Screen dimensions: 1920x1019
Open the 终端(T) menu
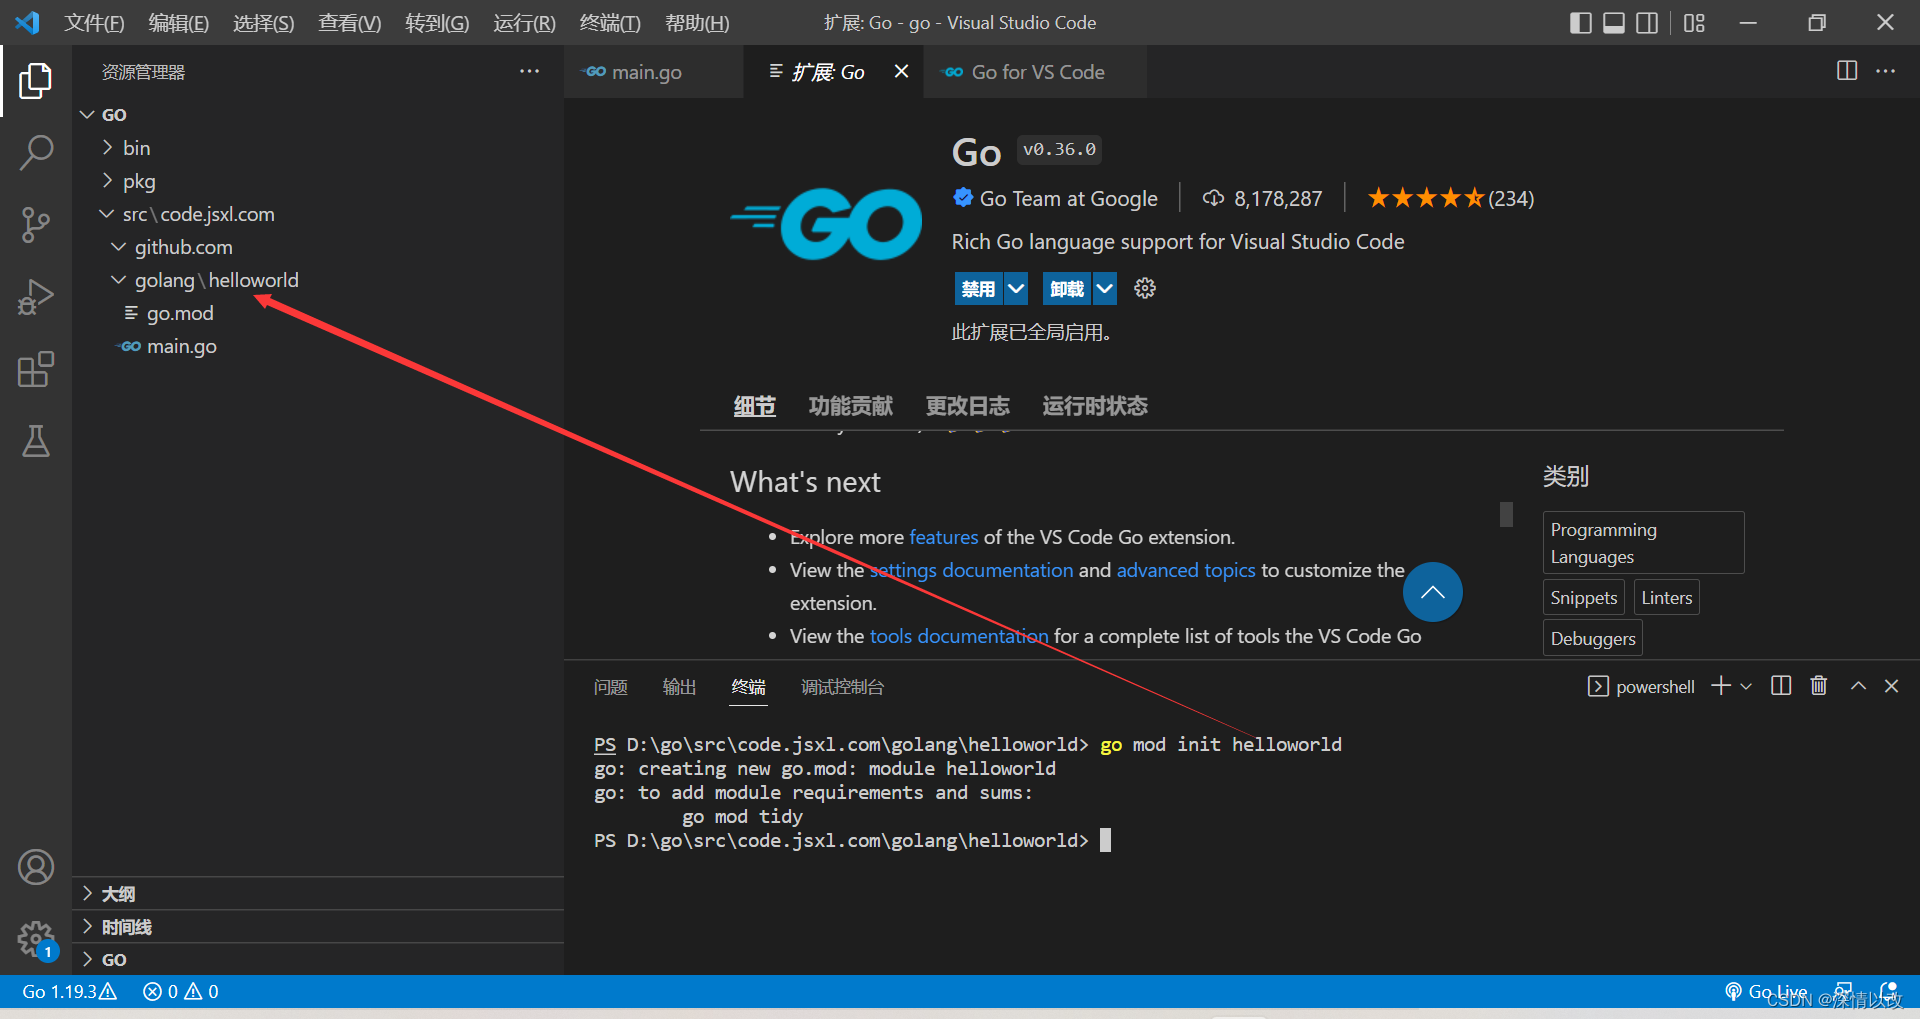click(610, 23)
